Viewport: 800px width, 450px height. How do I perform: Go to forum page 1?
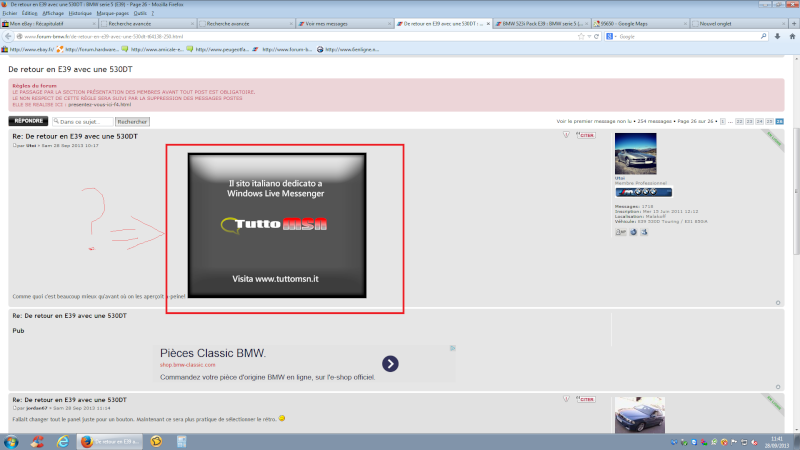(x=722, y=121)
